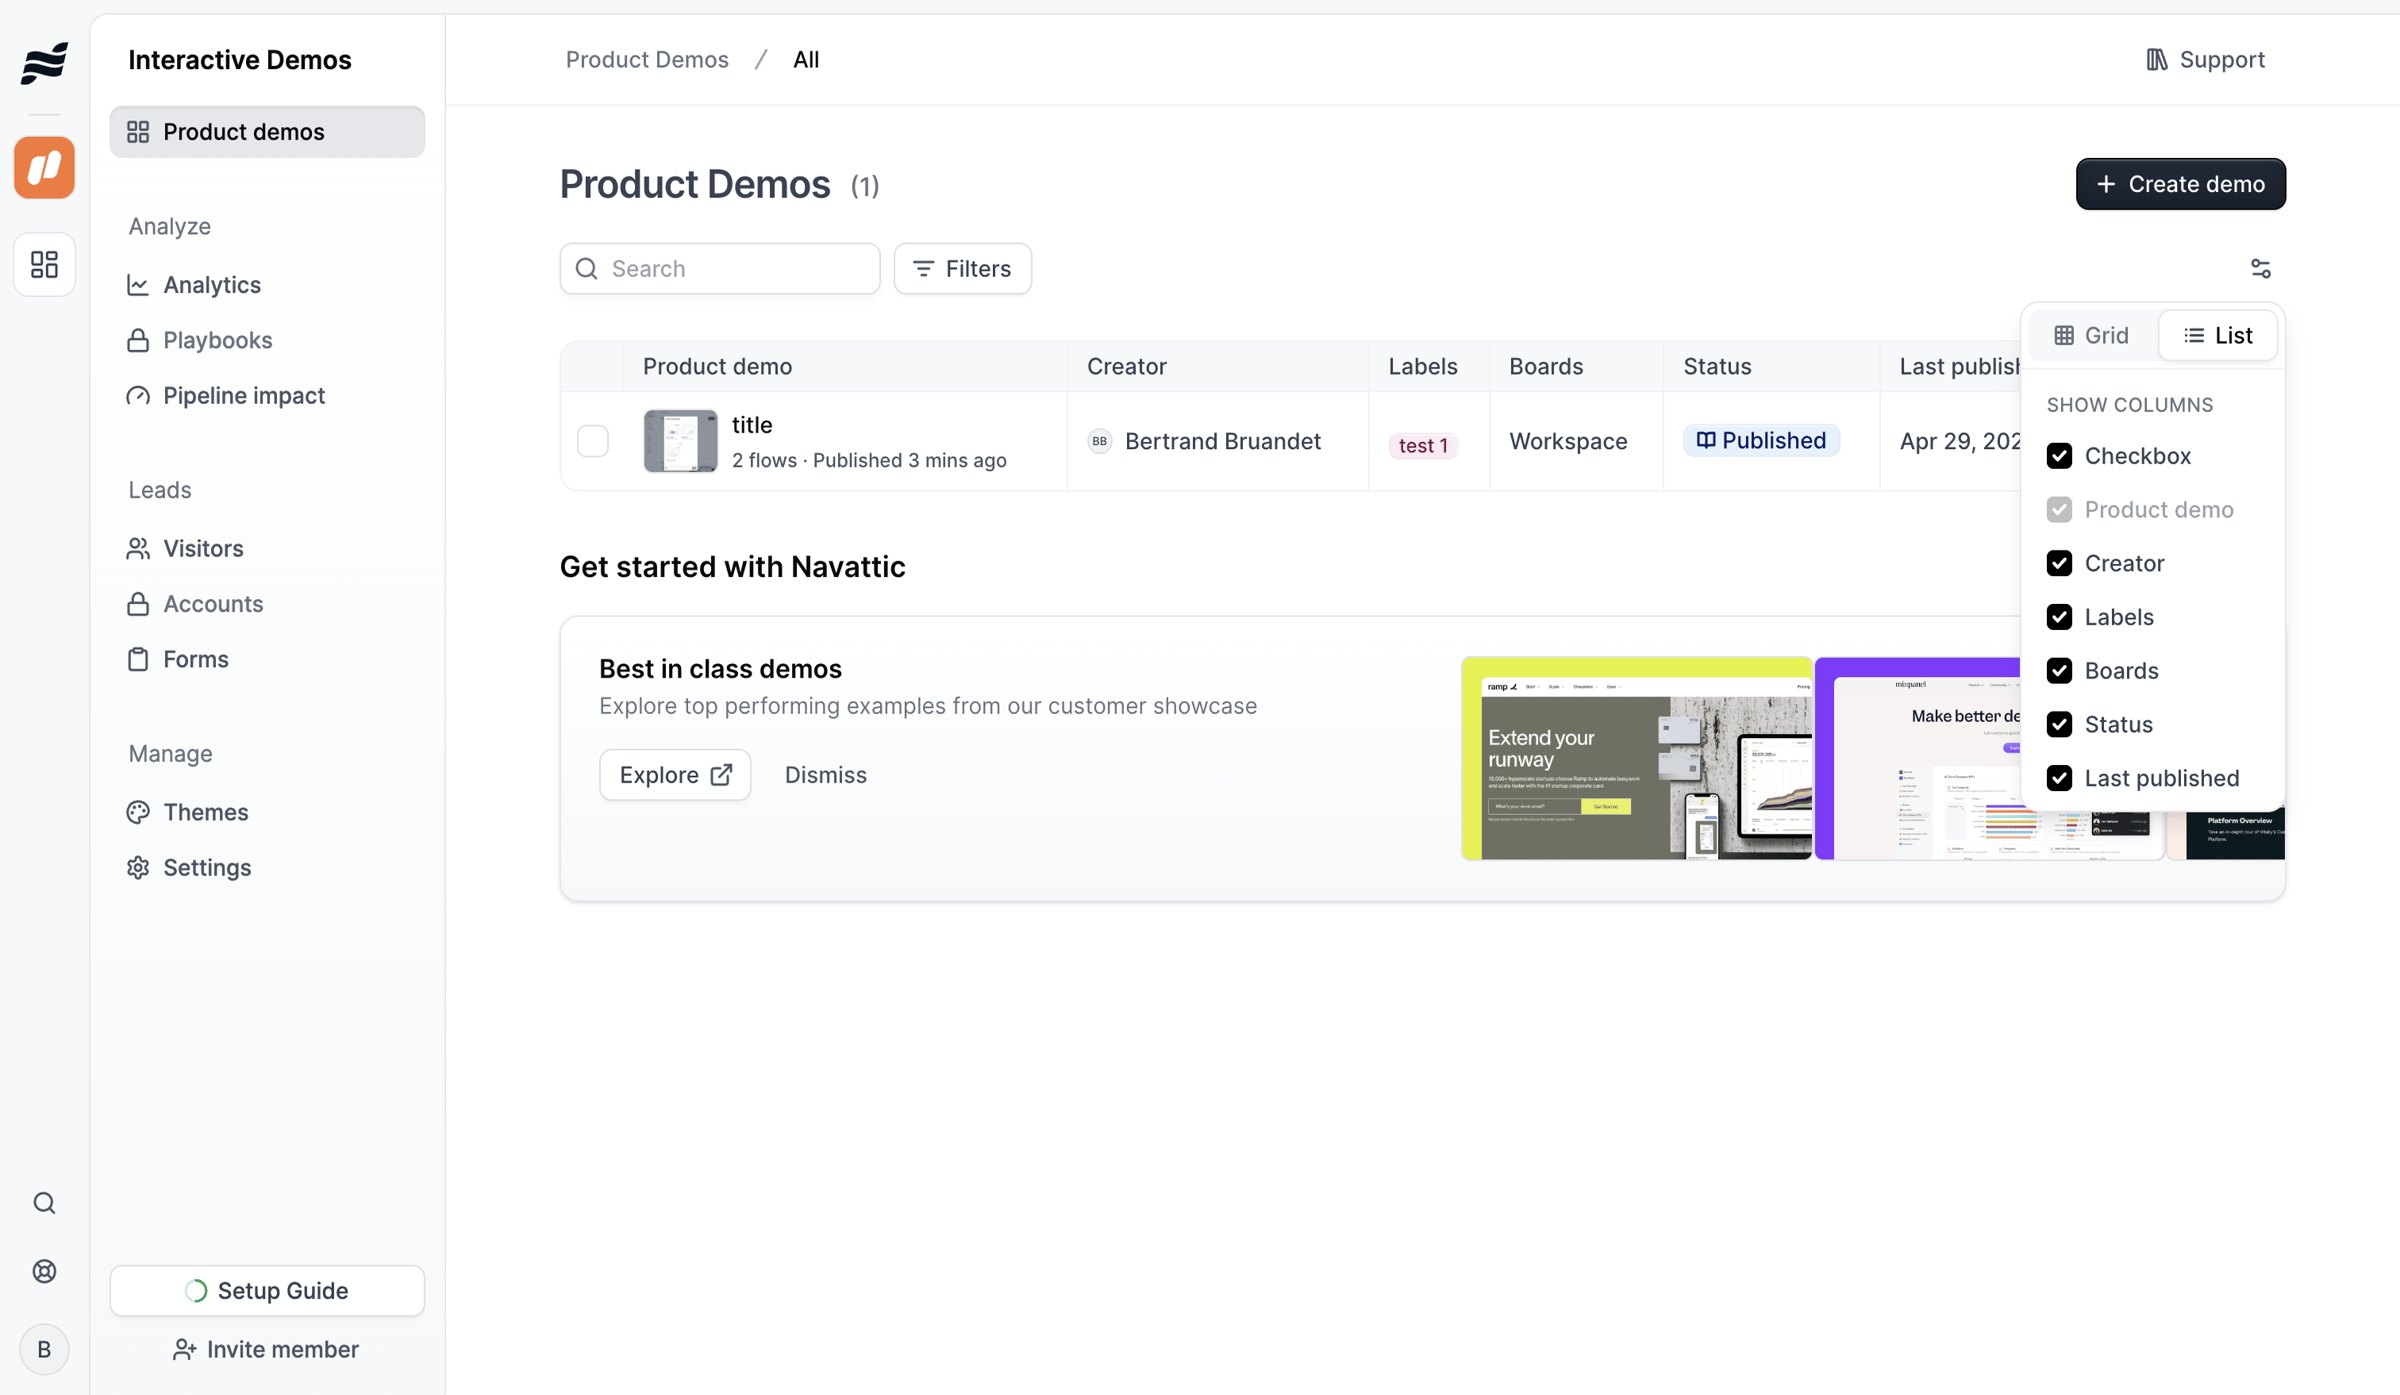This screenshot has width=2400, height=1395.
Task: Select the title demo row checkbox
Action: pos(593,441)
